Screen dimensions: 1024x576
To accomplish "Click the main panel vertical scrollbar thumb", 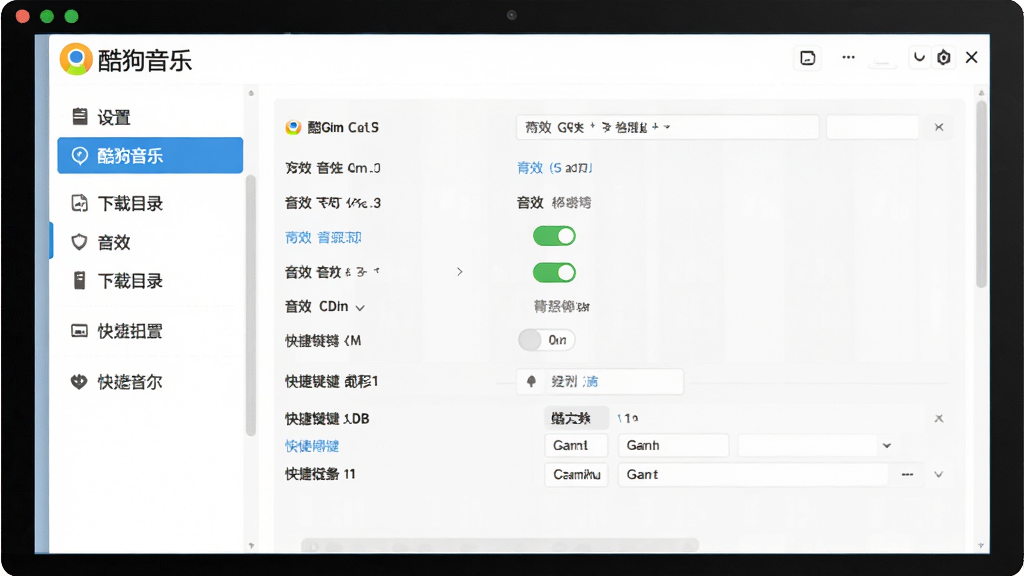I will [981, 194].
